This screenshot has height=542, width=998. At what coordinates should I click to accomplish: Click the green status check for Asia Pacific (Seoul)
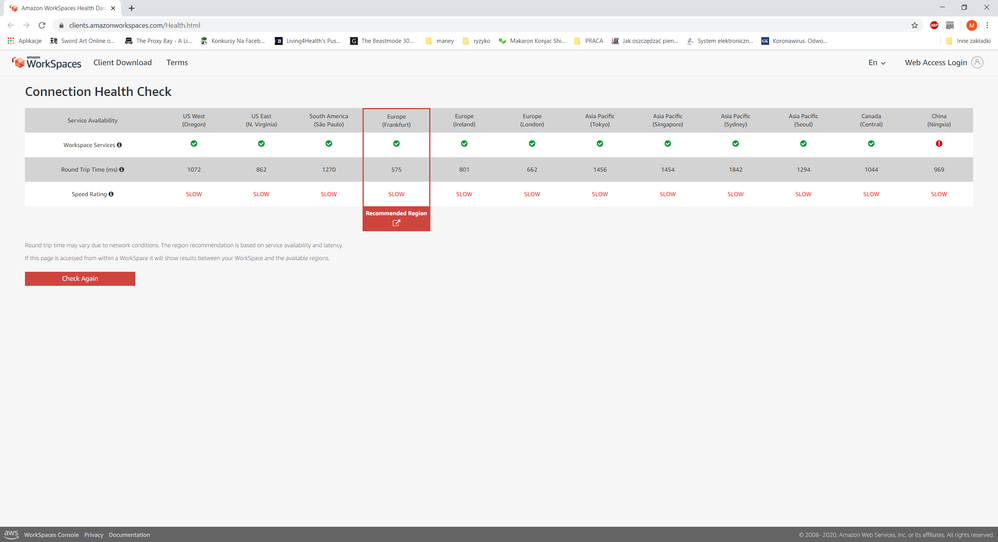803,144
